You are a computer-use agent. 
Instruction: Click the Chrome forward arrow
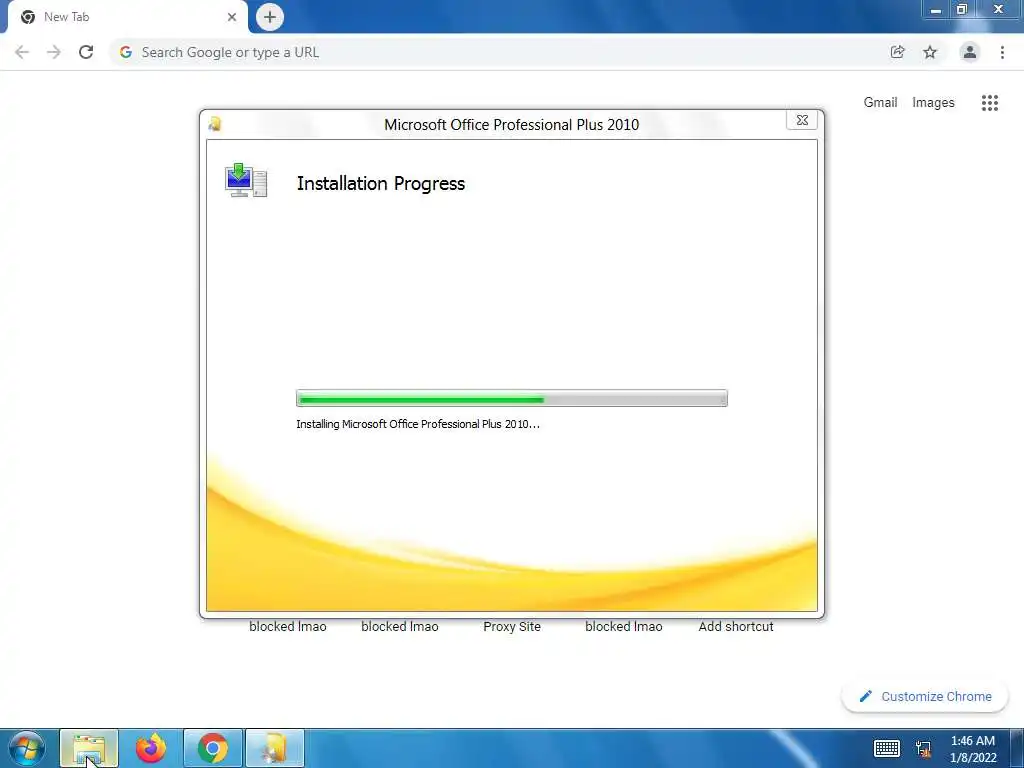pyautogui.click(x=54, y=52)
